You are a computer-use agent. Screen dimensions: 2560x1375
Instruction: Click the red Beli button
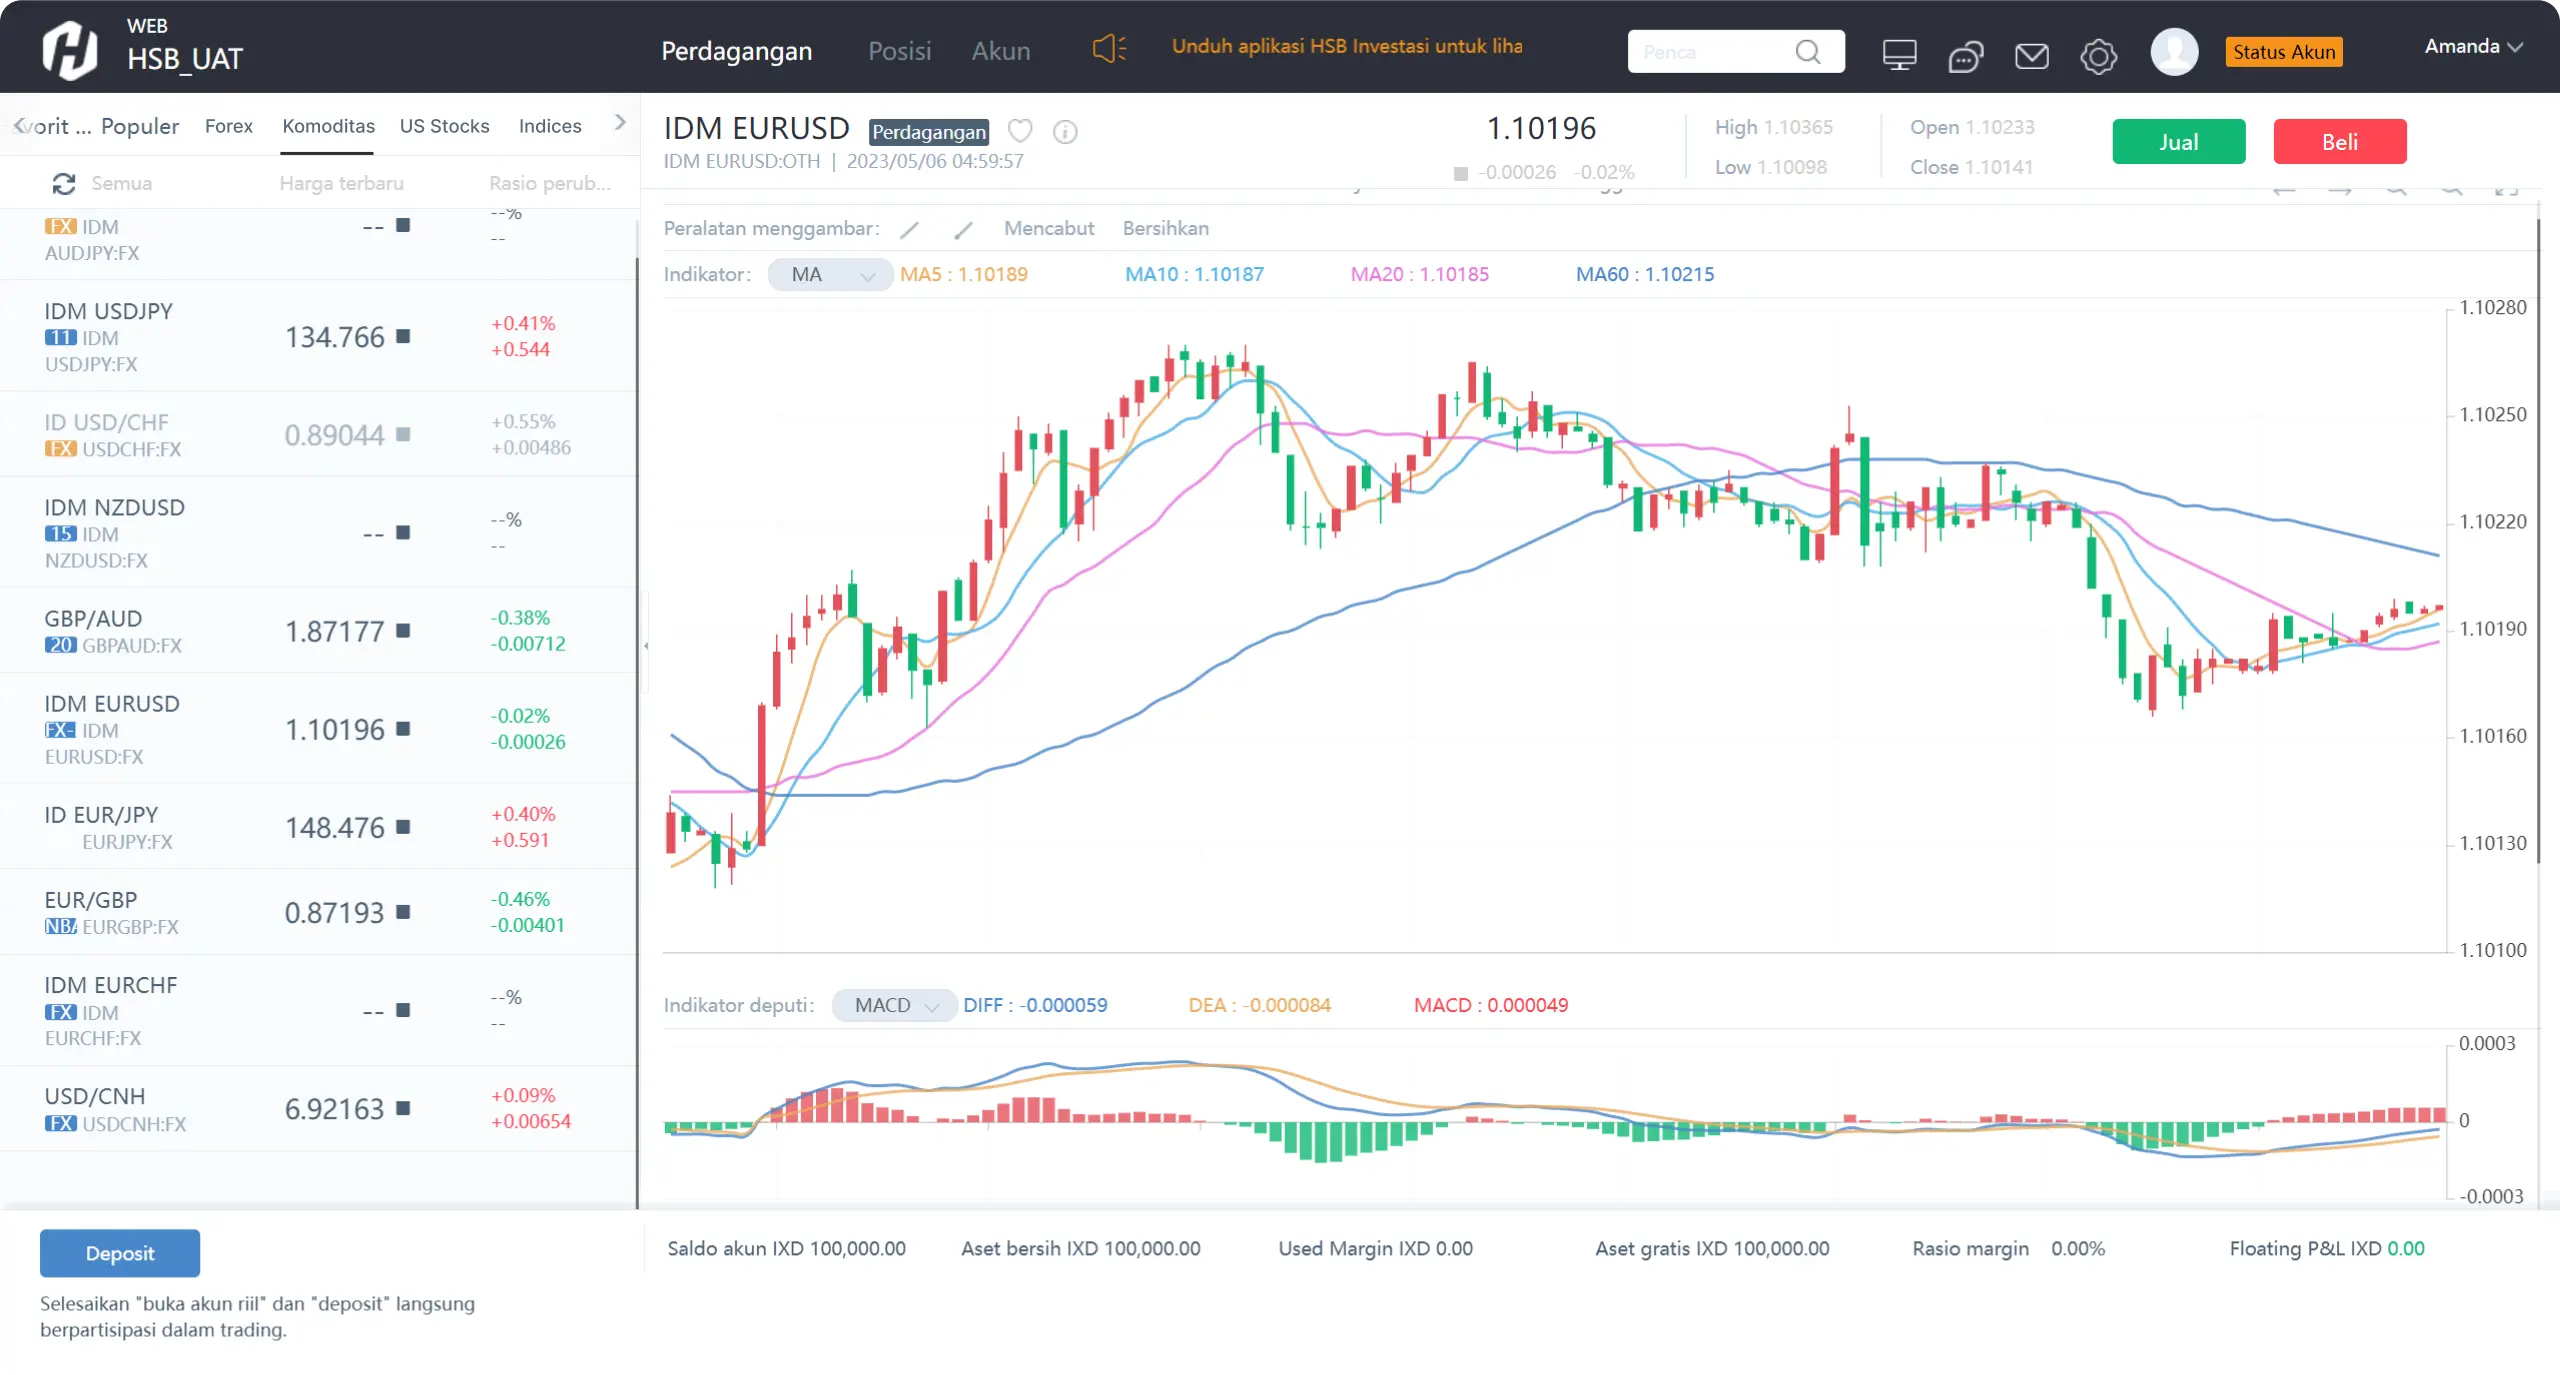[x=2340, y=142]
